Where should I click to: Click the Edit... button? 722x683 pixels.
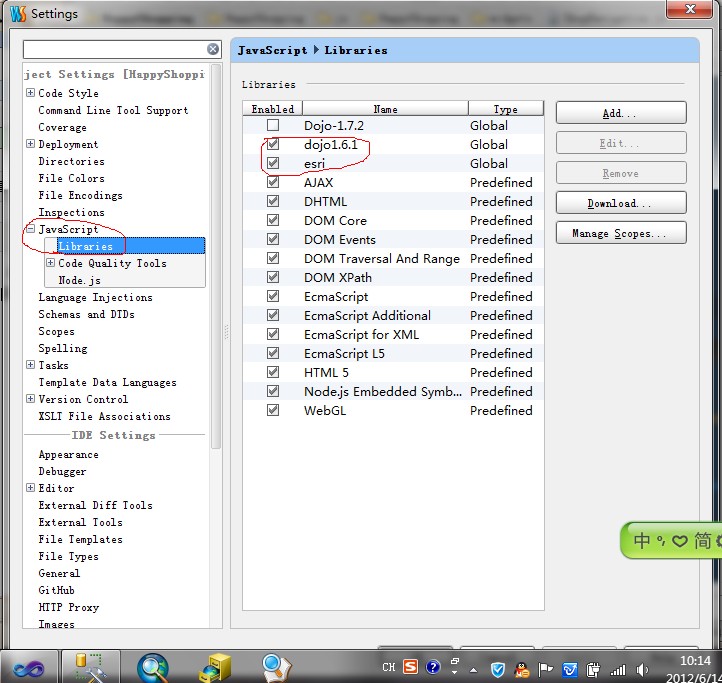[x=621, y=143]
